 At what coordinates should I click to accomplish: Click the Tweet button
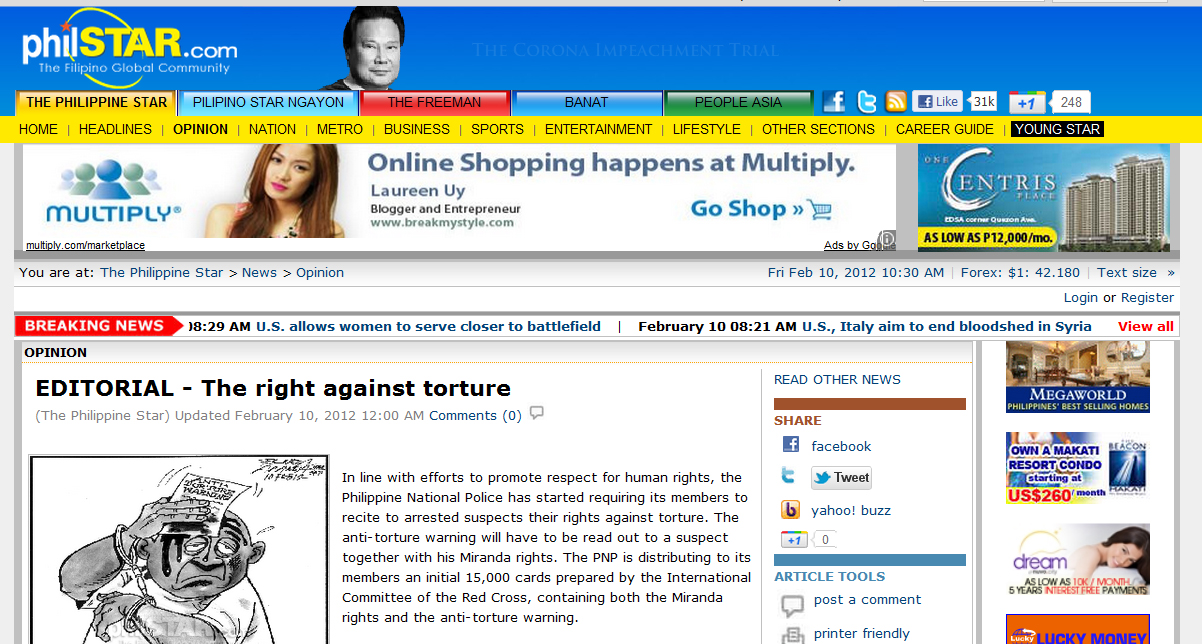841,478
